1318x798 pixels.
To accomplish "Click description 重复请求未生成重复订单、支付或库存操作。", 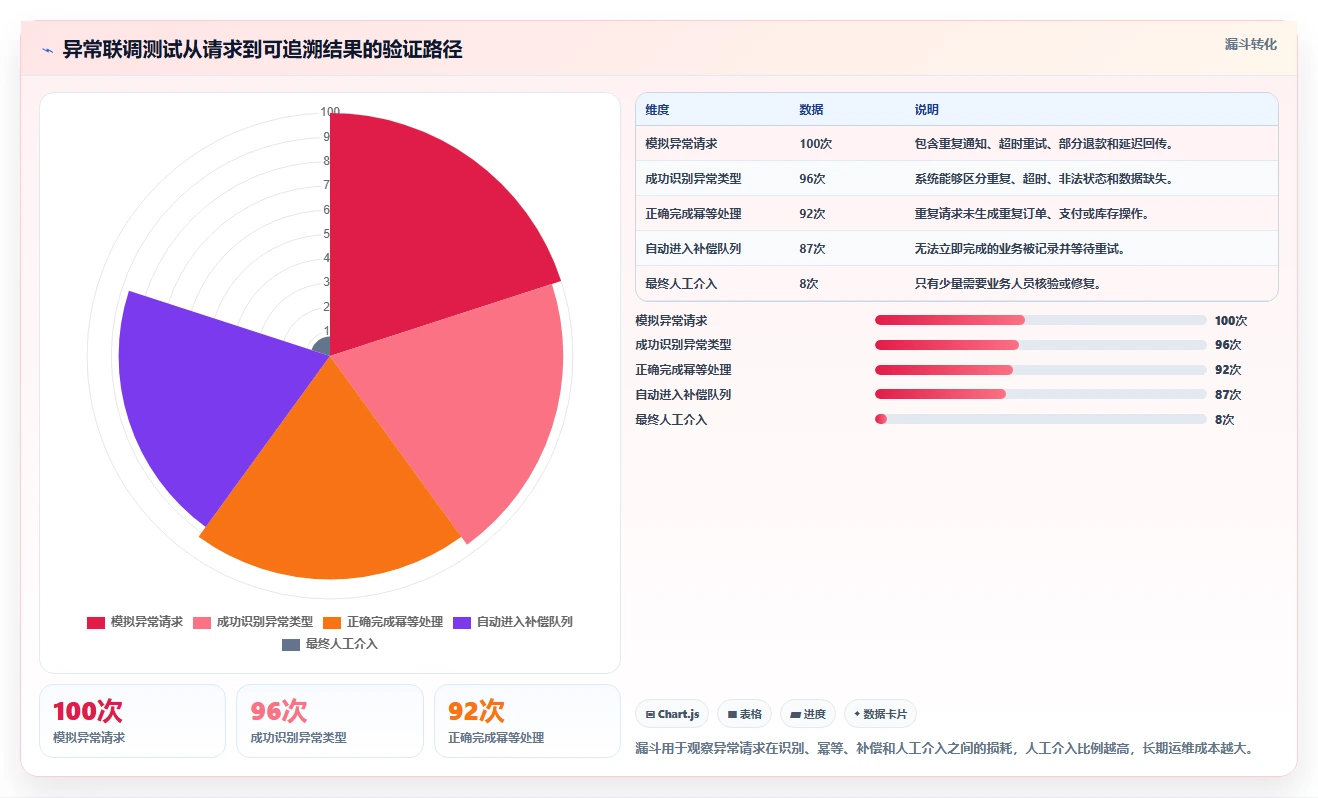I will [1032, 214].
